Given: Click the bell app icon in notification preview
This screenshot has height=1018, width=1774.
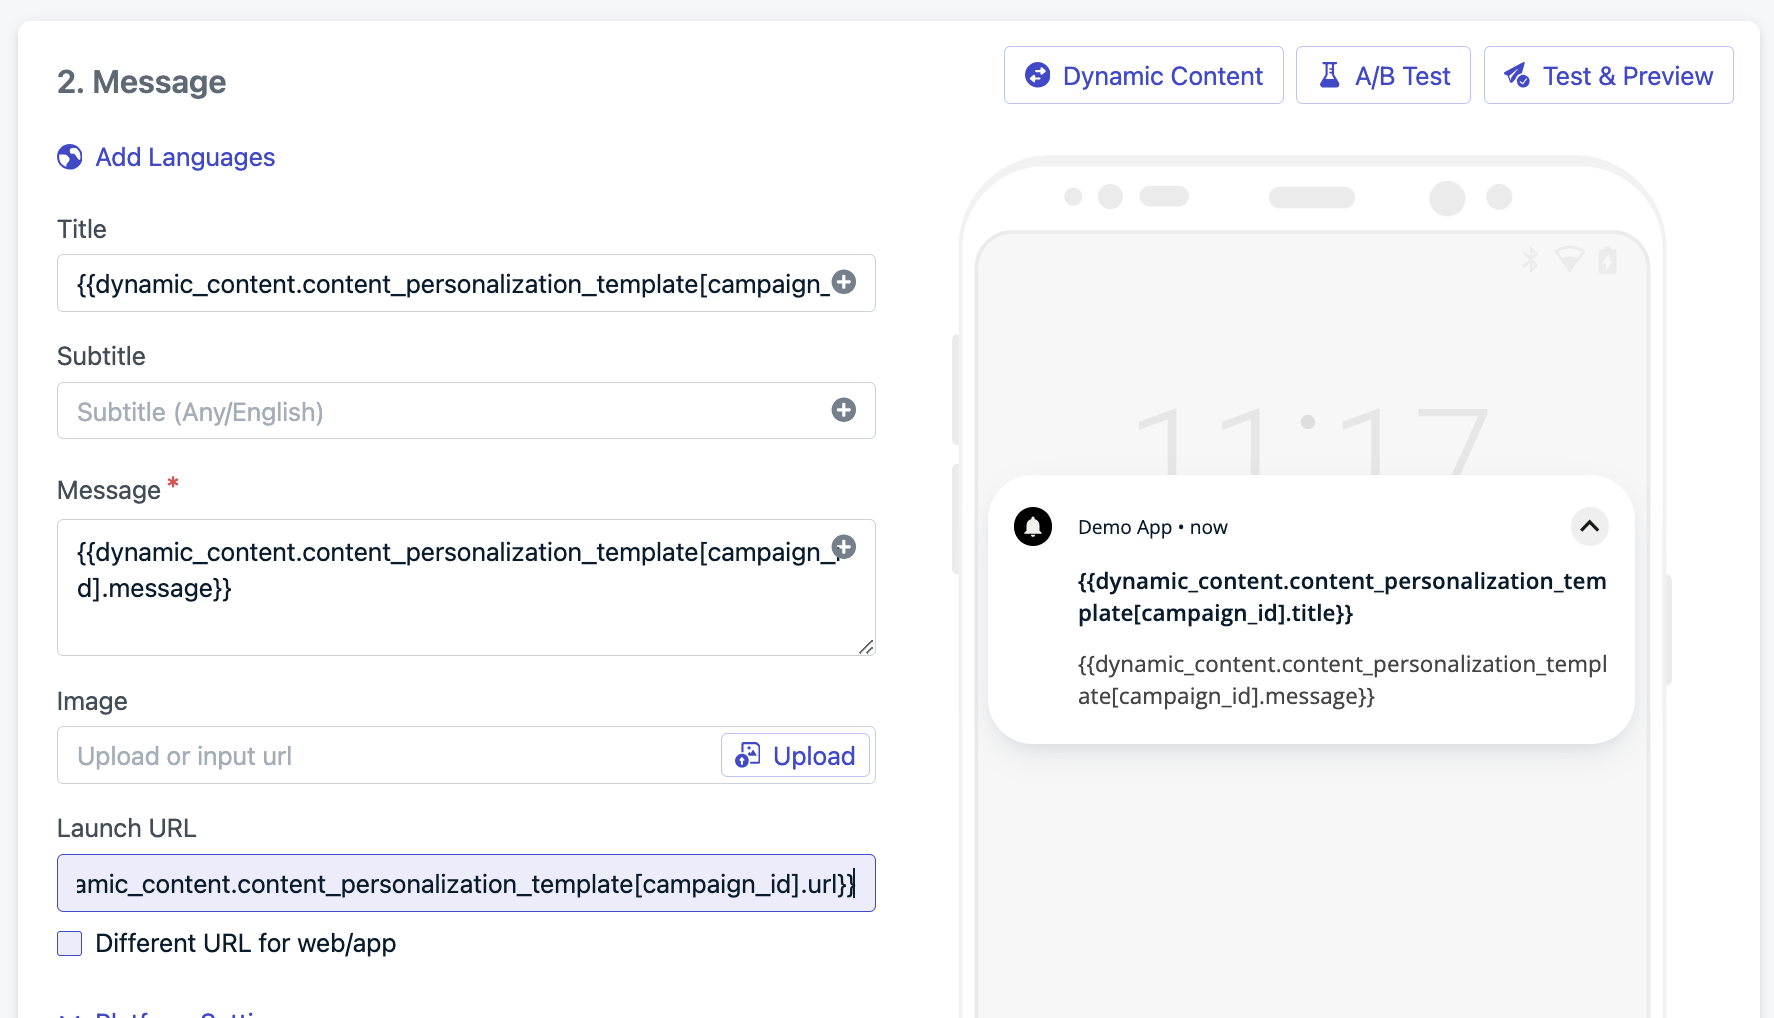Looking at the screenshot, I should coord(1033,526).
